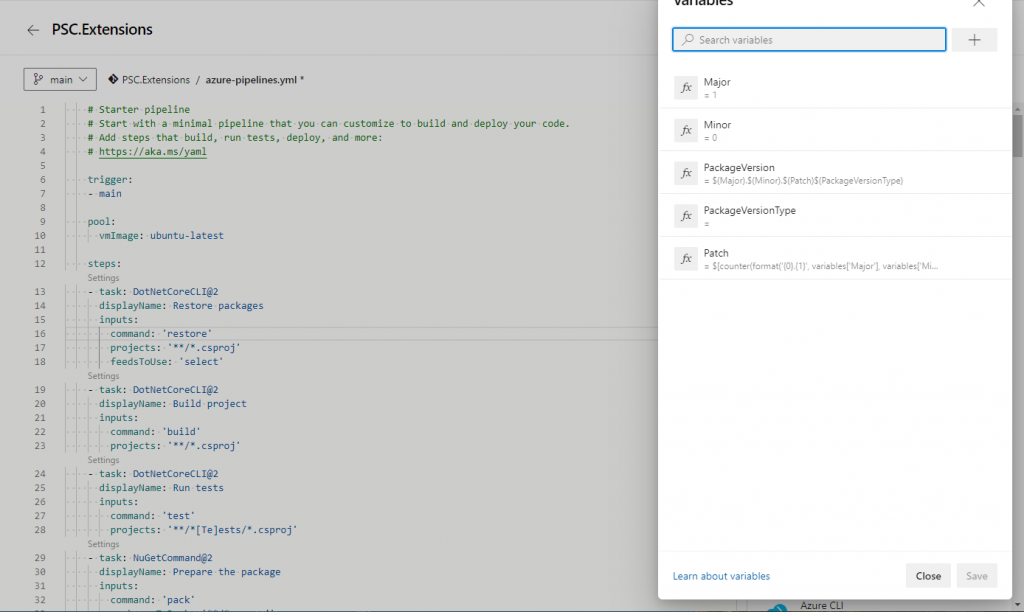The width and height of the screenshot is (1024, 612).
Task: Open the Learn about variables link
Action: coord(721,576)
